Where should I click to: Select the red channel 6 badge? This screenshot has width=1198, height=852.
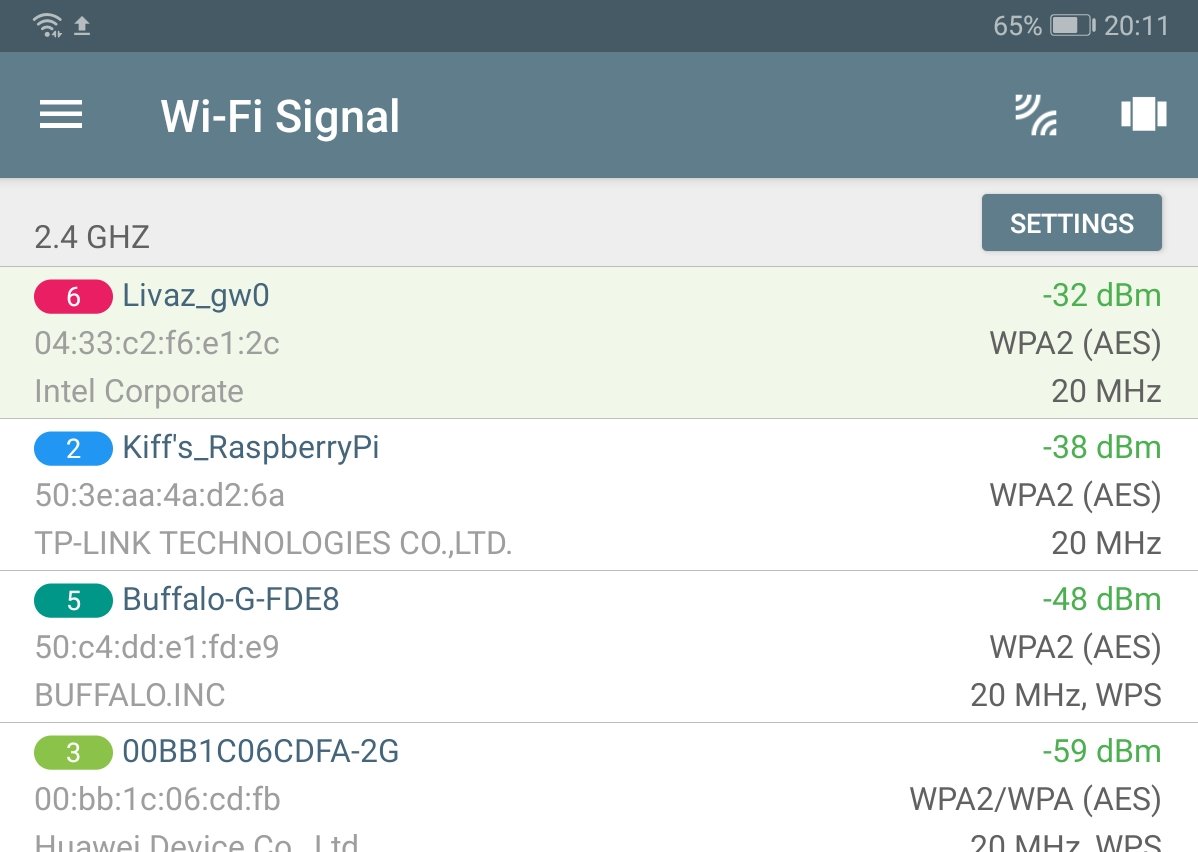(x=73, y=296)
